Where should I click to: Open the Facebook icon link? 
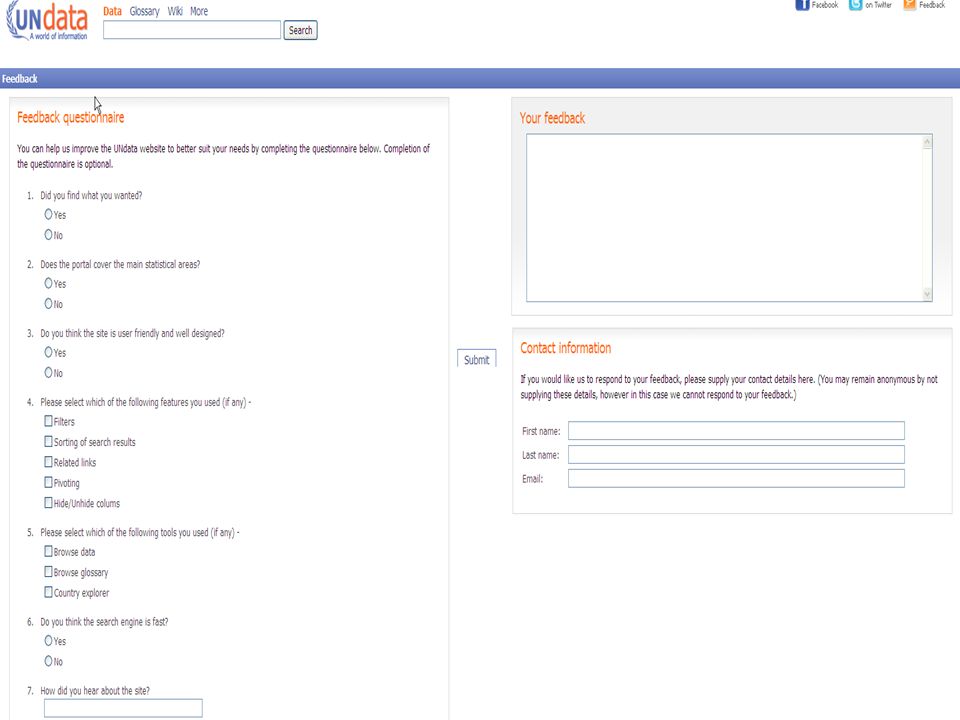[x=802, y=5]
